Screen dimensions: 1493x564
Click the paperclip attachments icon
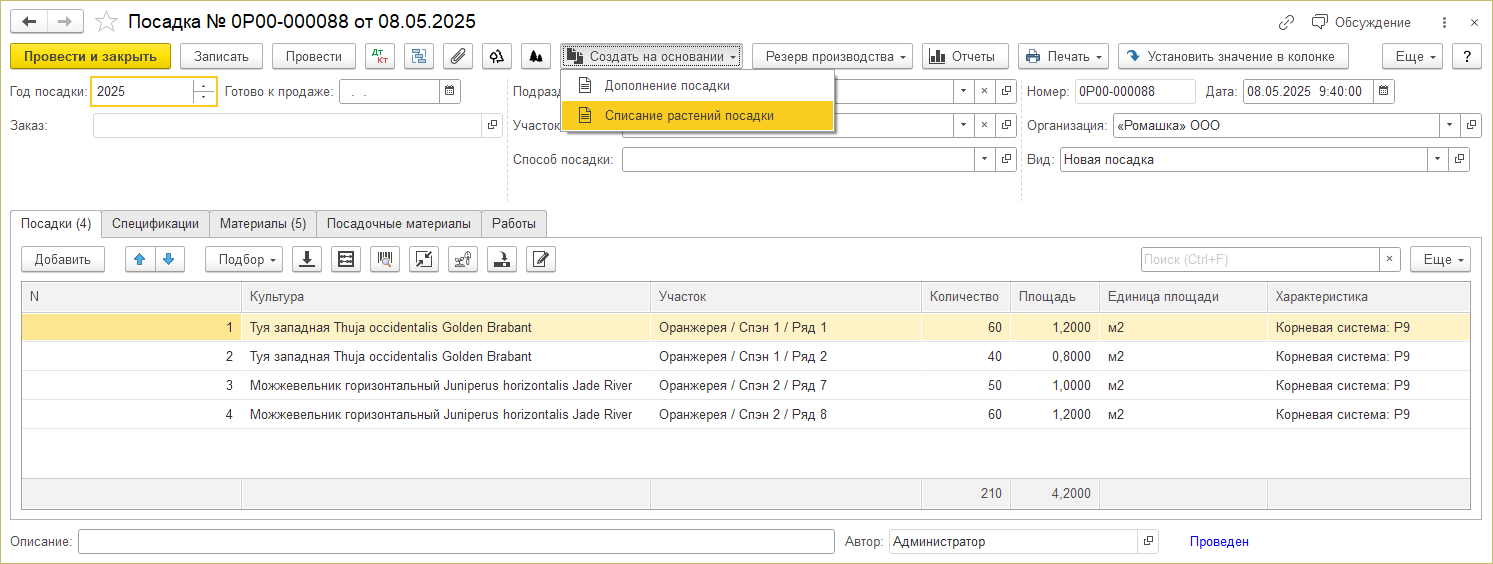457,57
